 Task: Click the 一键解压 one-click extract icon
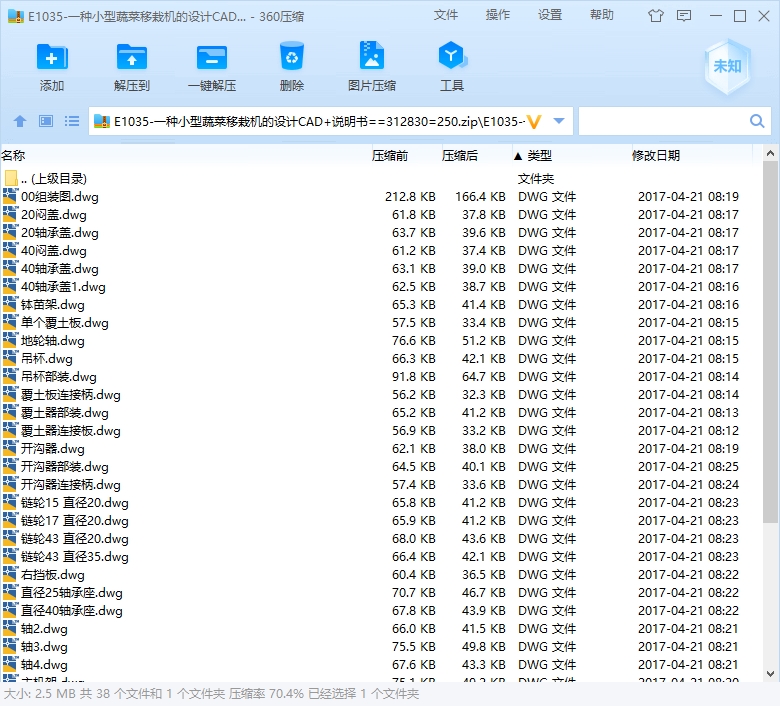(212, 57)
